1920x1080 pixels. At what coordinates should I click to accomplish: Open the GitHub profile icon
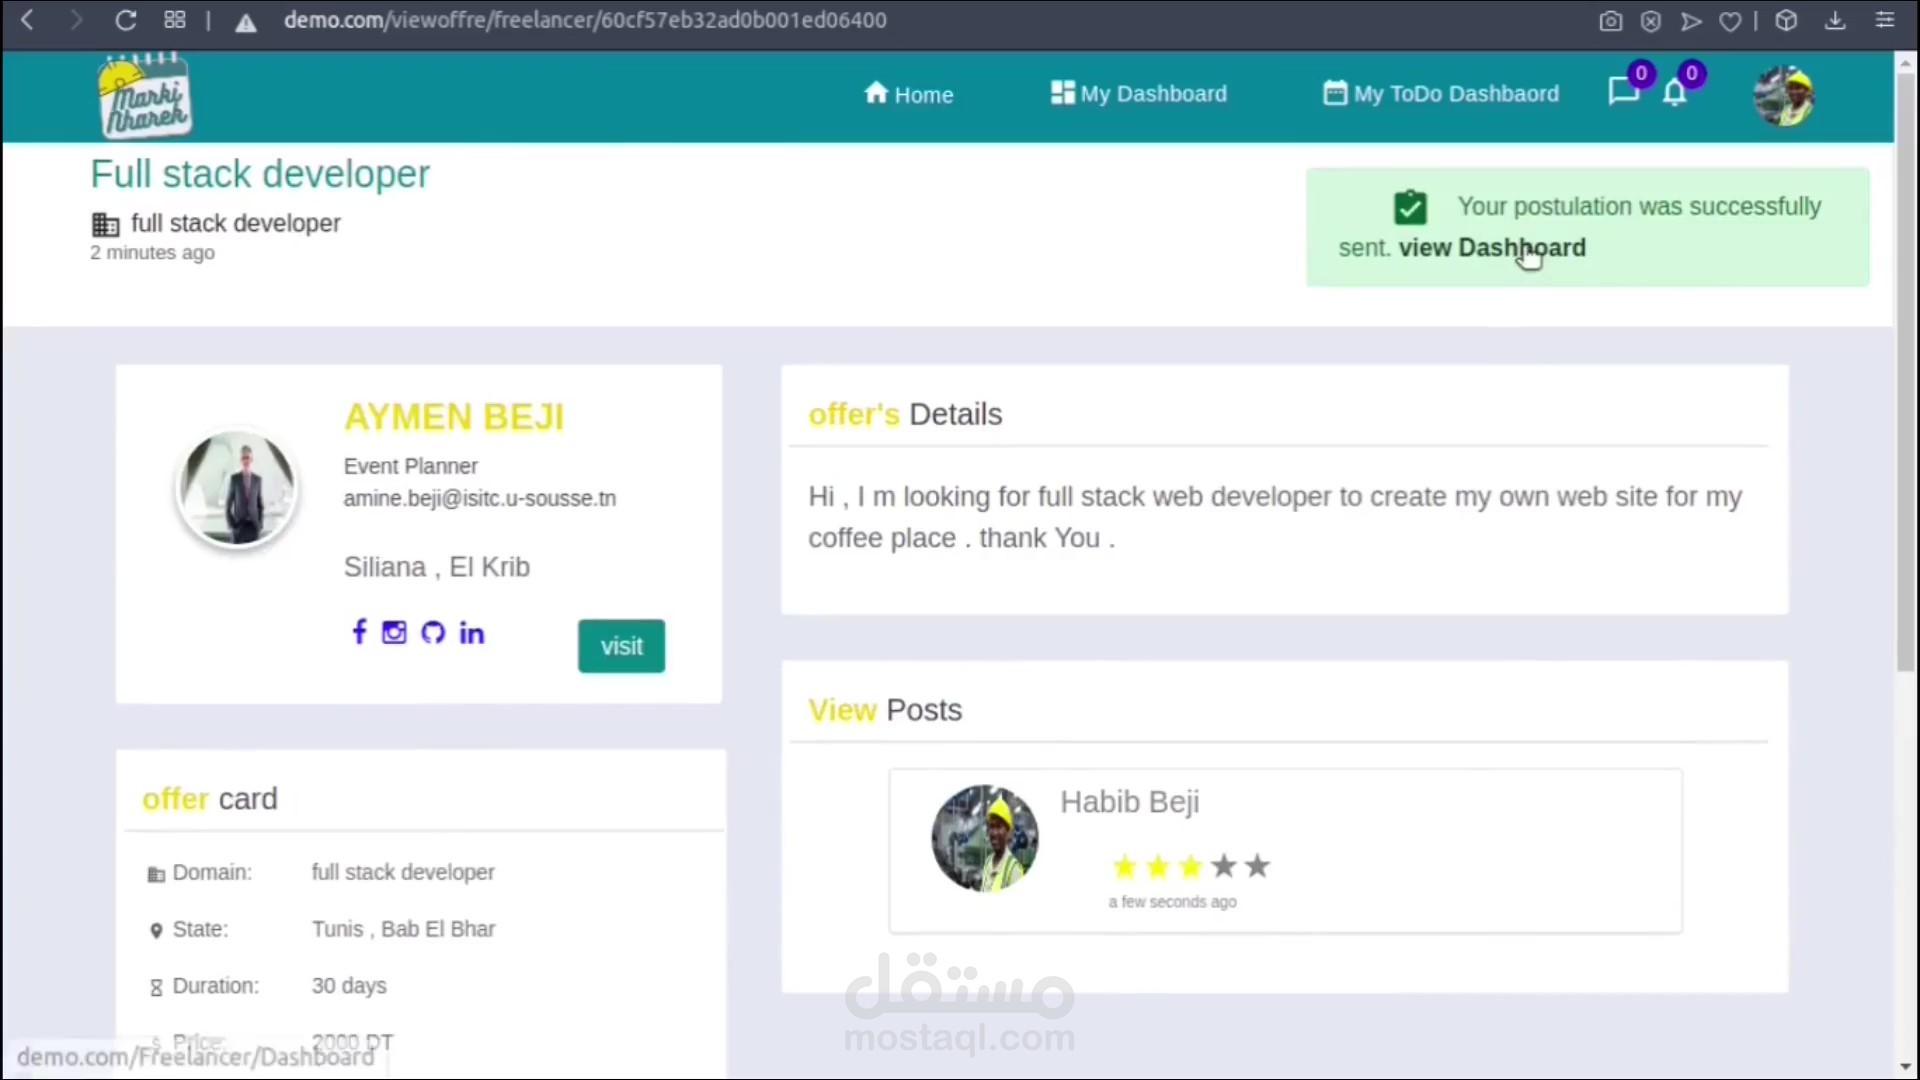(x=433, y=632)
